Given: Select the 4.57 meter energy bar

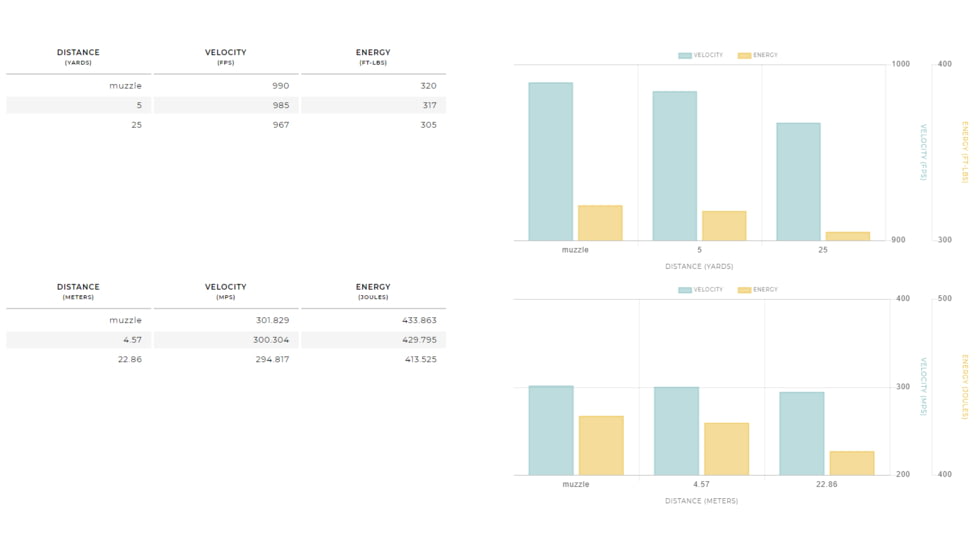Looking at the screenshot, I should pos(726,449).
